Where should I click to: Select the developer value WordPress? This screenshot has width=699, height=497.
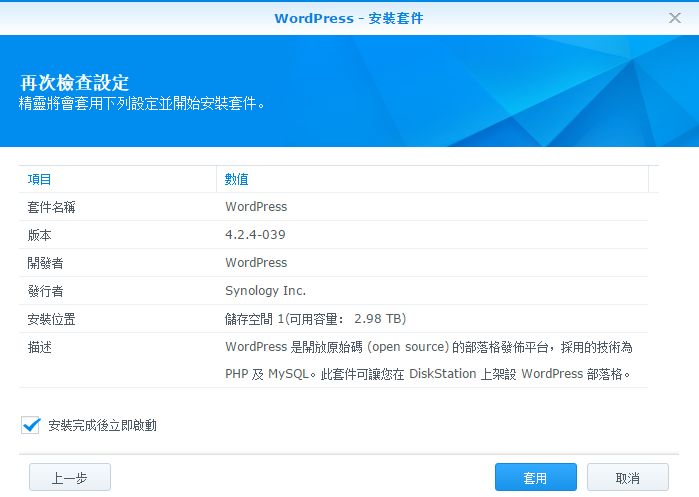pyautogui.click(x=256, y=263)
